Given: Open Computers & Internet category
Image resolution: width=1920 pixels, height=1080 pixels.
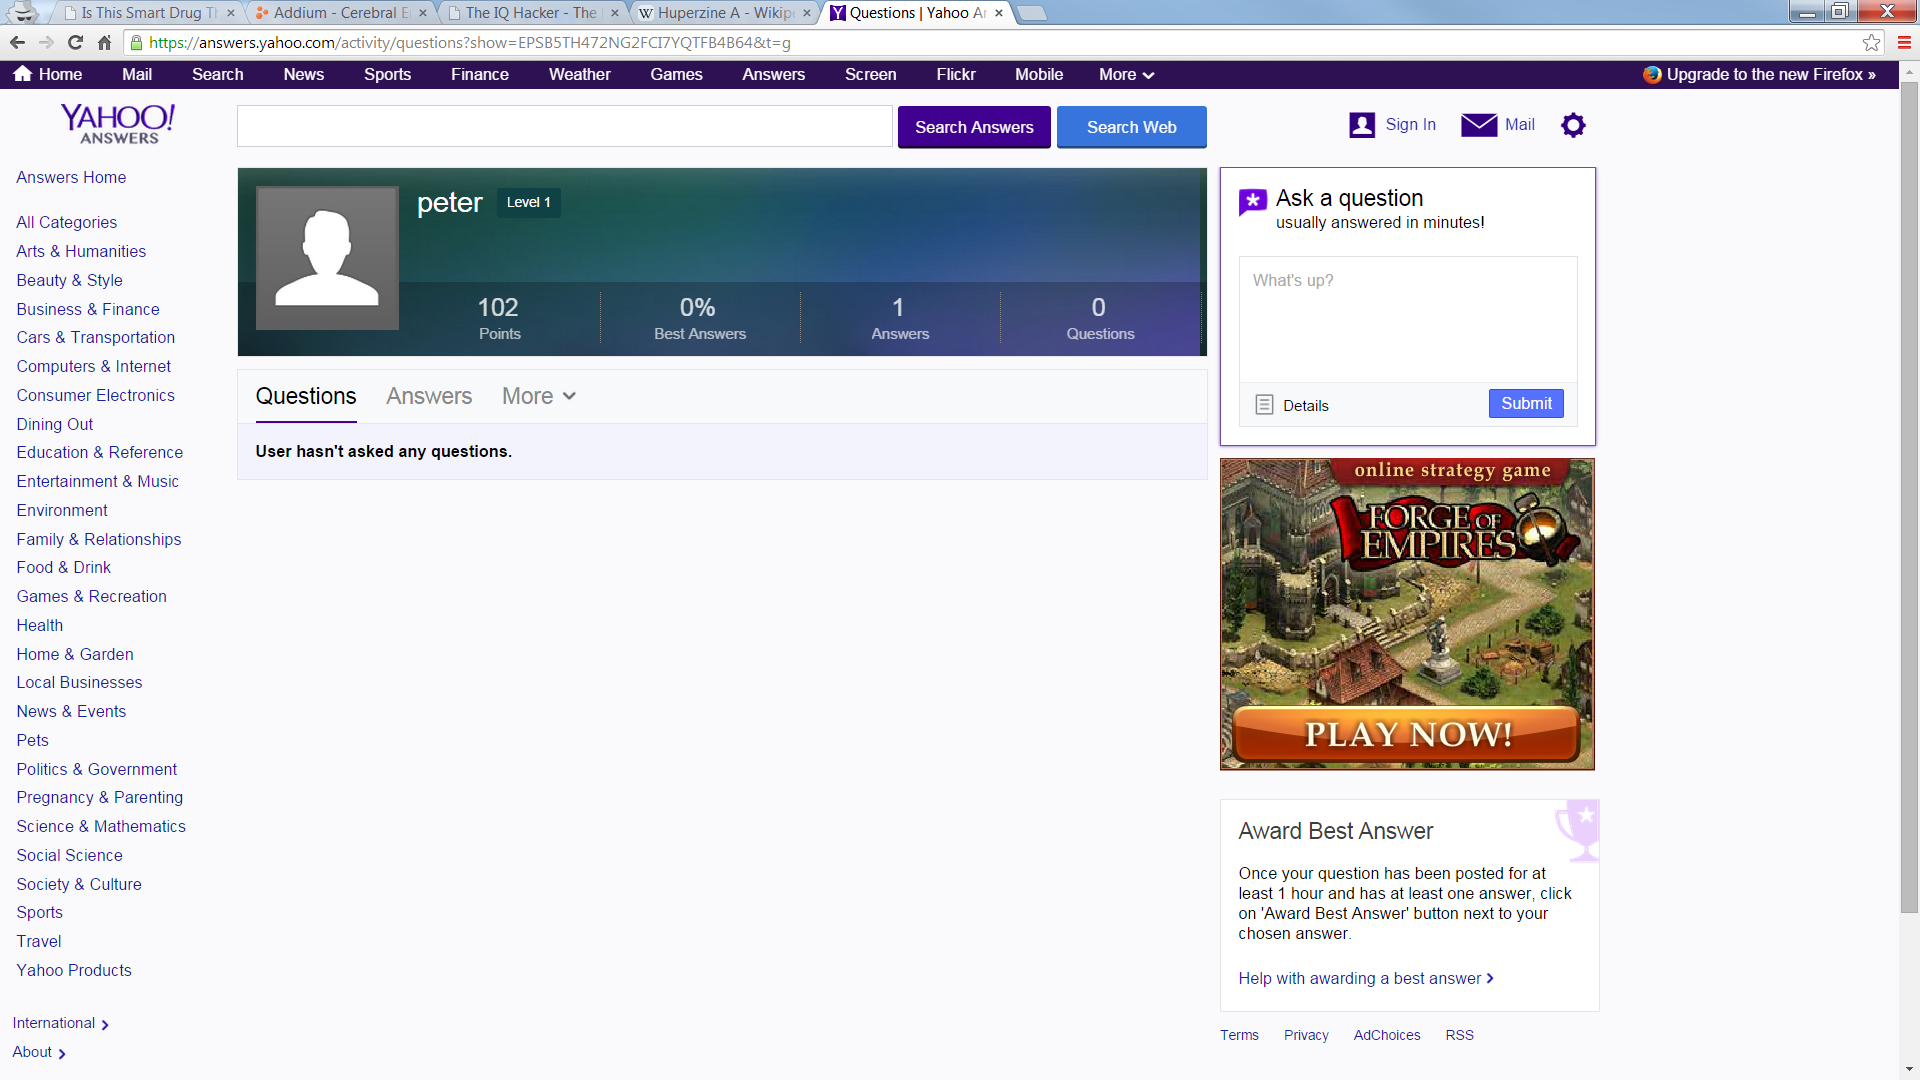Looking at the screenshot, I should pyautogui.click(x=94, y=366).
